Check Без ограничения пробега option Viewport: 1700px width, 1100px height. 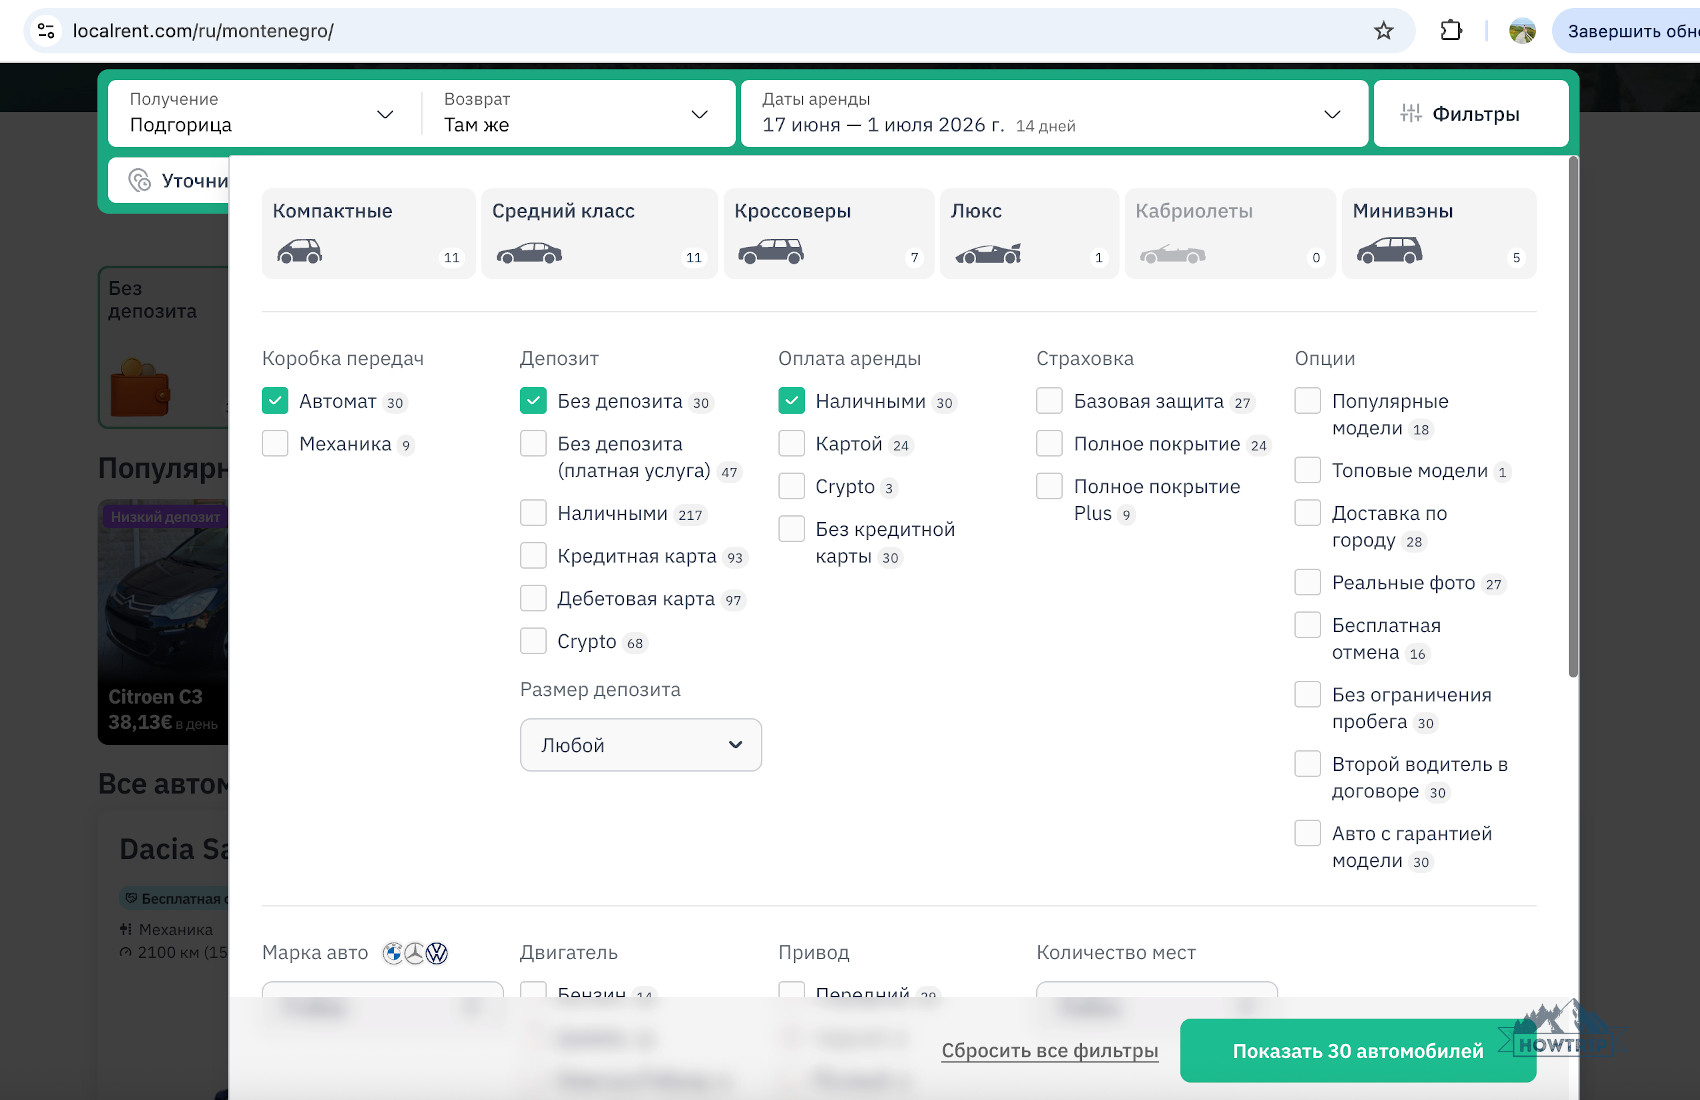pos(1307,694)
